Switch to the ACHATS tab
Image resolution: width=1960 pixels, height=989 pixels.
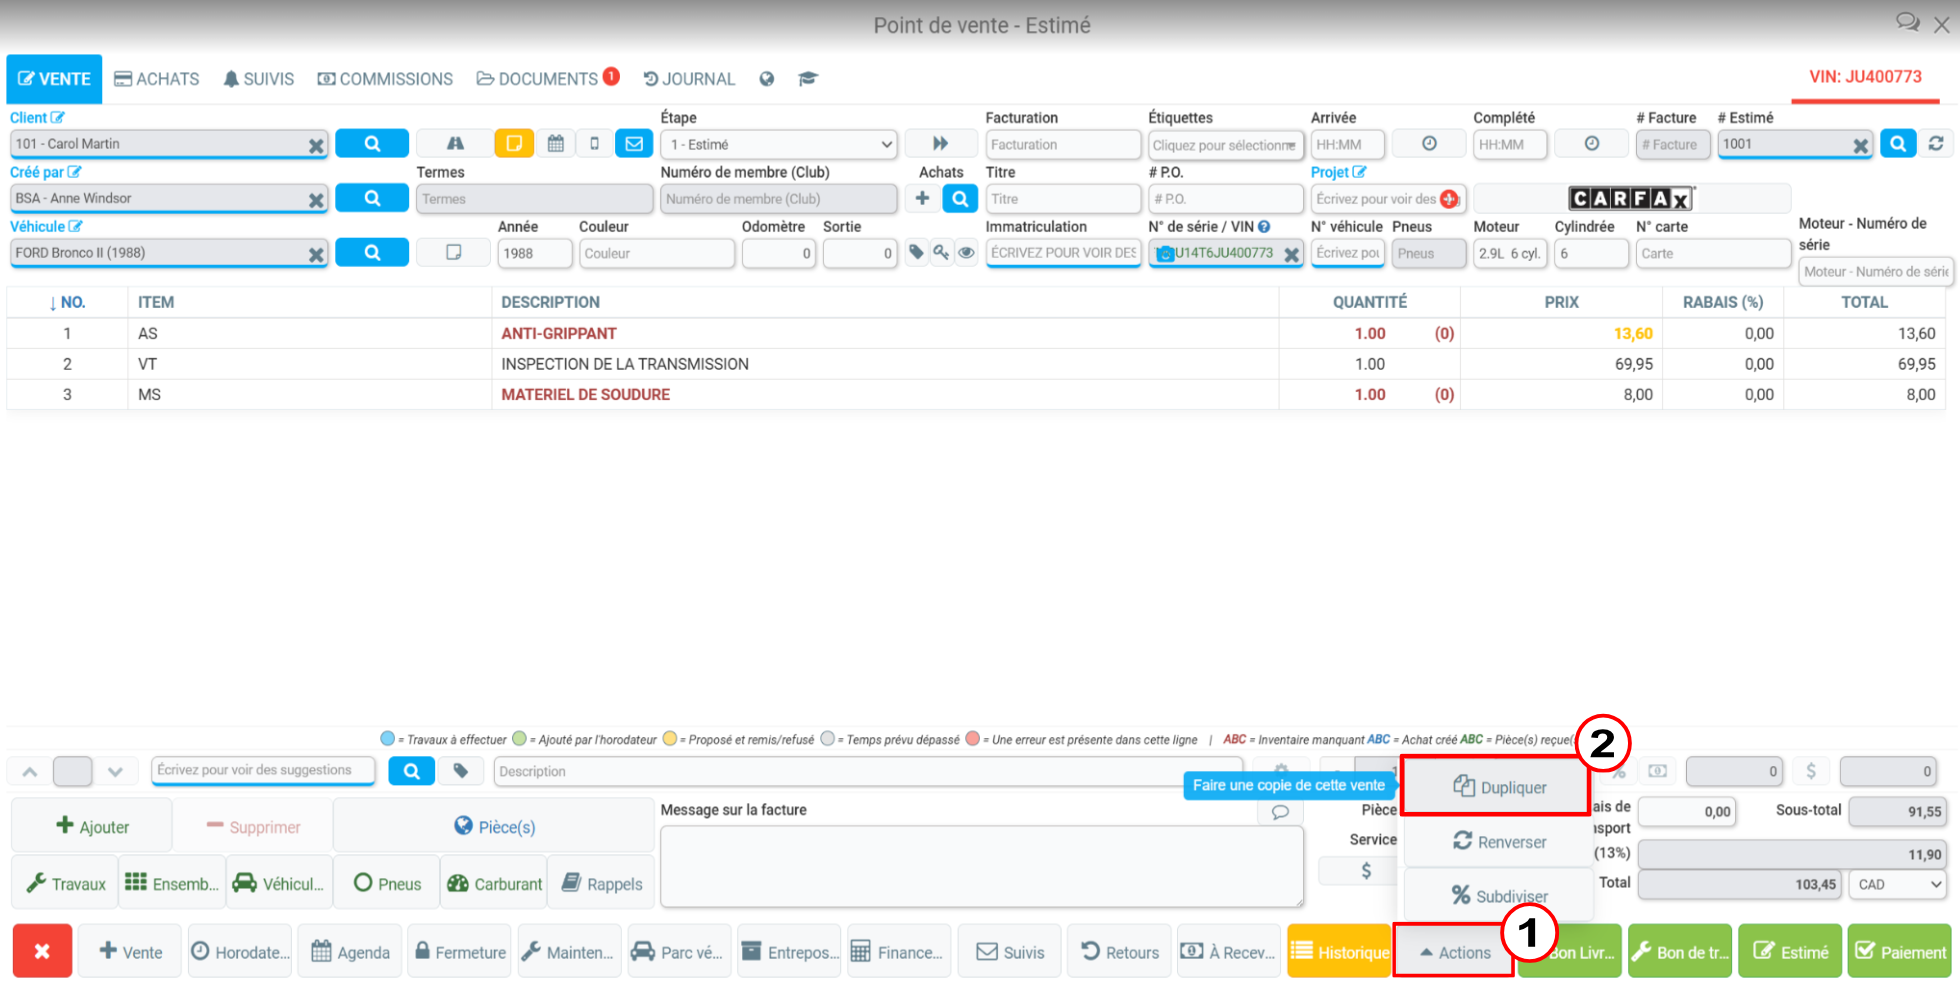pyautogui.click(x=157, y=79)
